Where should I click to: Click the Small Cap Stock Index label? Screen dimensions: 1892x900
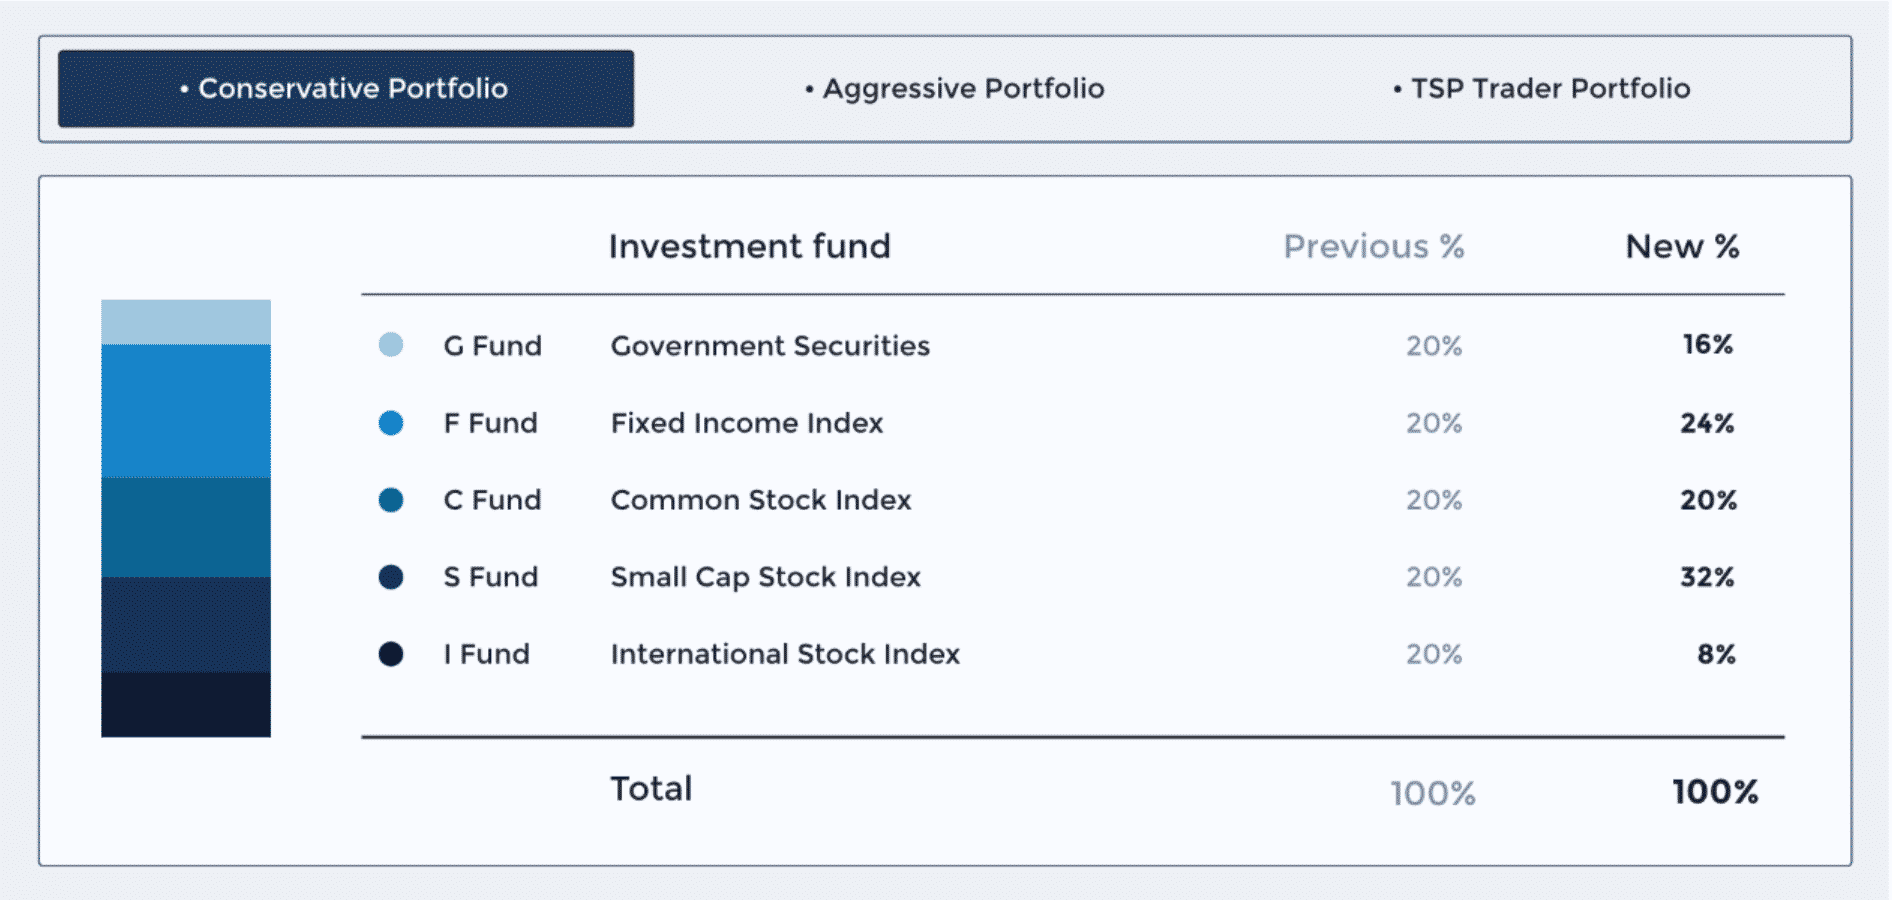pyautogui.click(x=765, y=577)
